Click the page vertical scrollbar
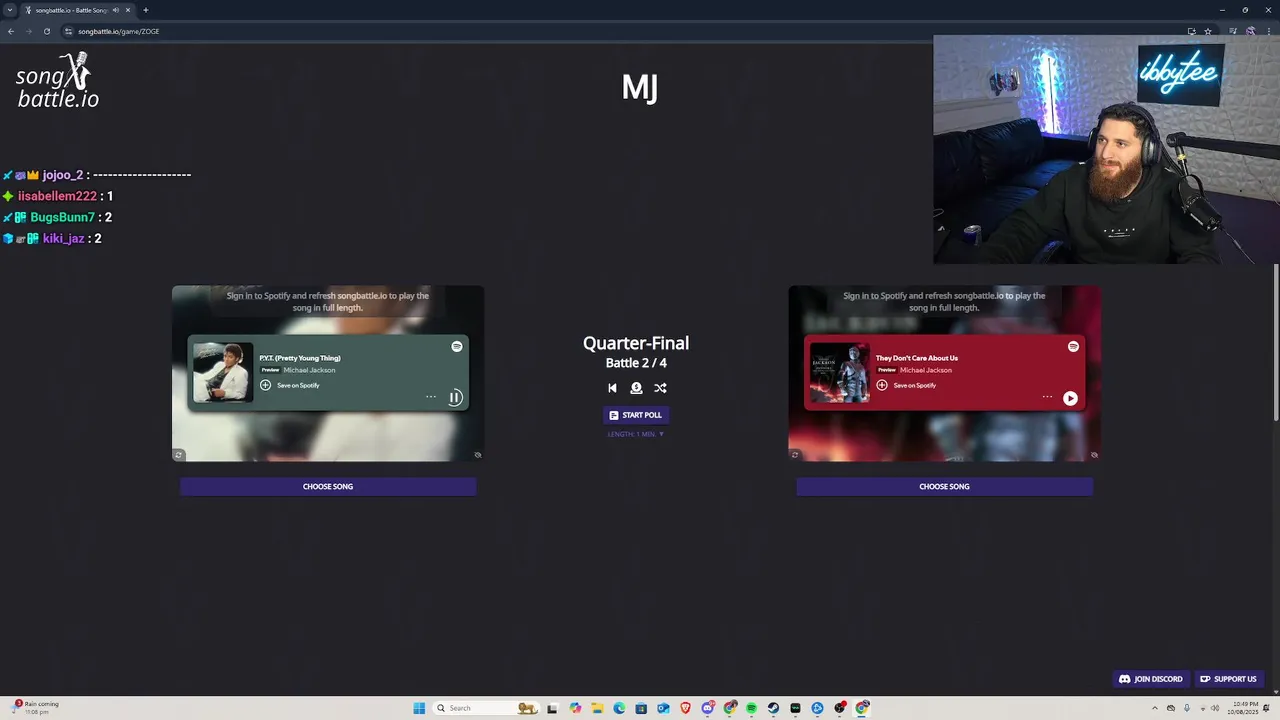This screenshot has width=1280, height=720. tap(1276, 342)
